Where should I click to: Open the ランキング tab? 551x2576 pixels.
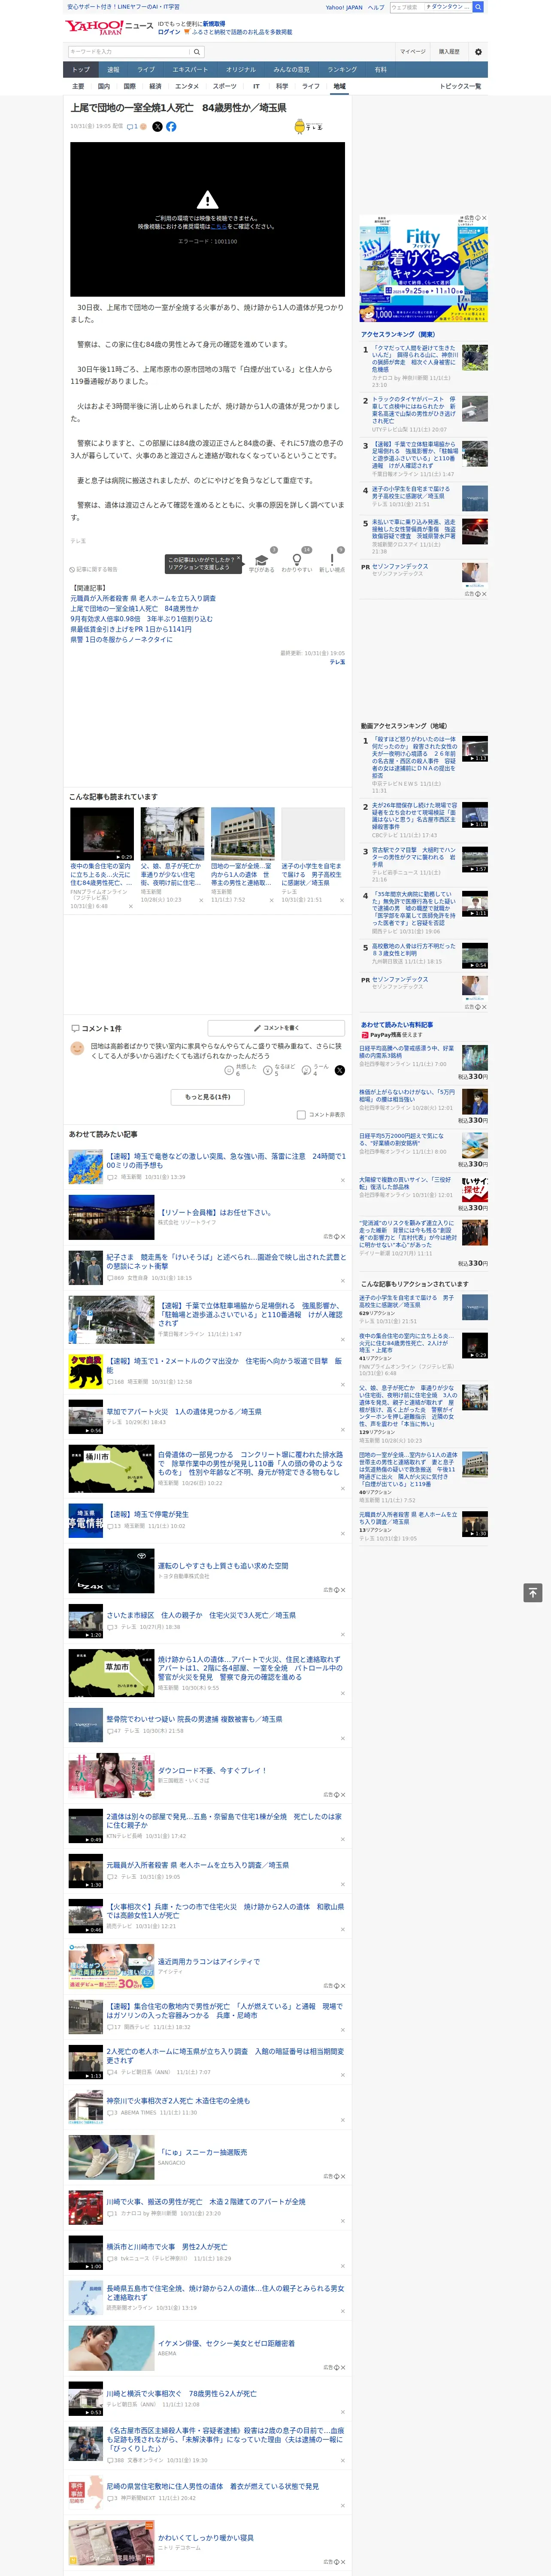(x=342, y=70)
